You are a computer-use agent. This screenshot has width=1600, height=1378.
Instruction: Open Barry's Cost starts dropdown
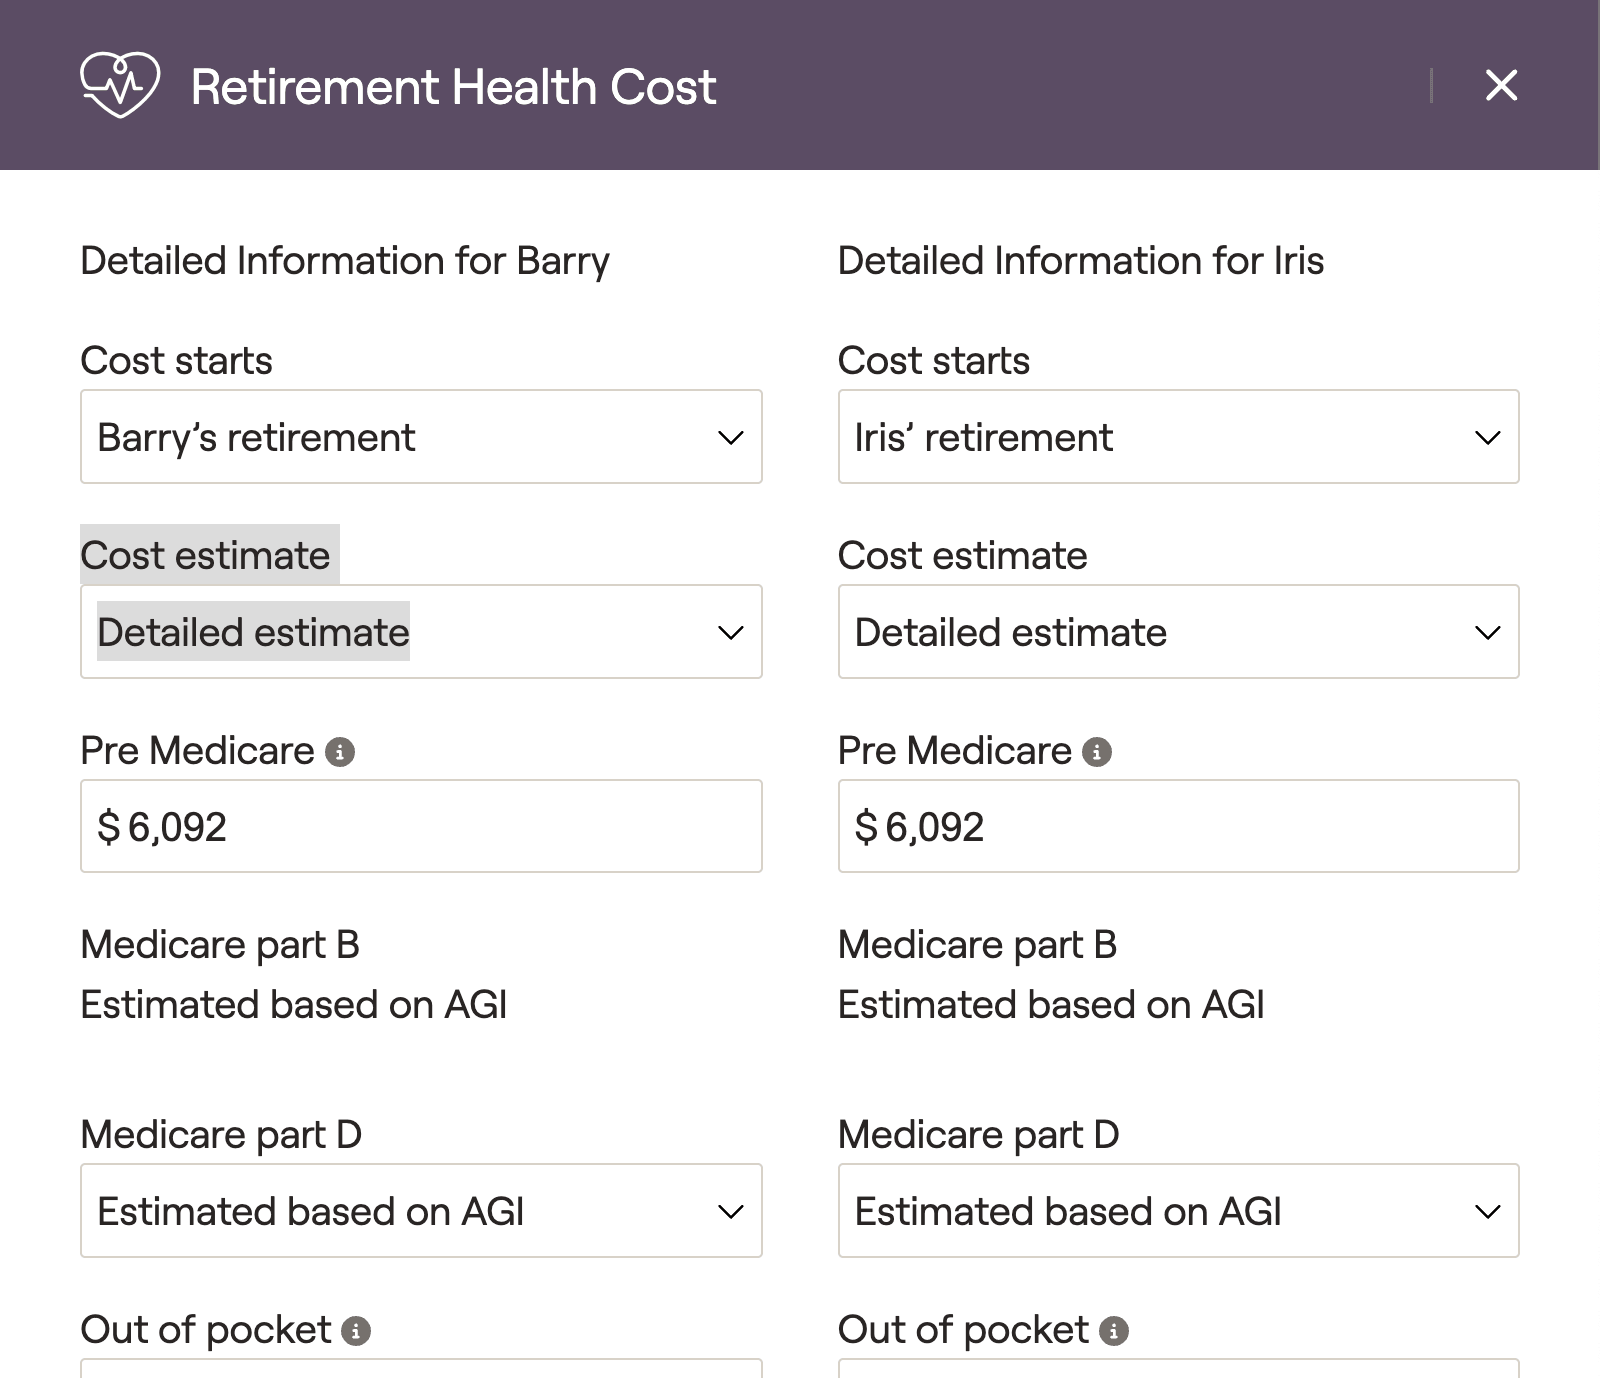pyautogui.click(x=420, y=437)
